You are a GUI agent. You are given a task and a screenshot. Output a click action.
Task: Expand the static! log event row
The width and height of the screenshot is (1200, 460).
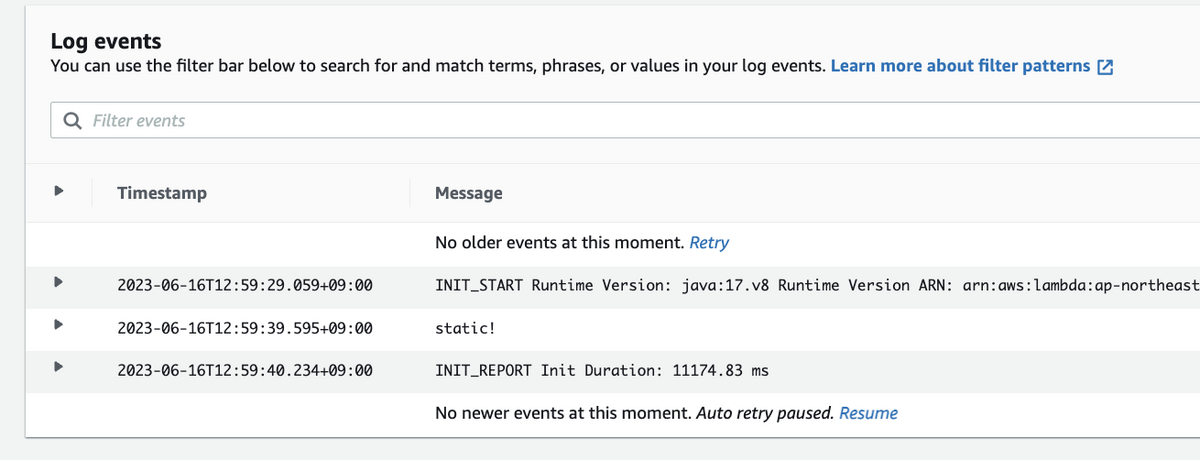point(59,325)
